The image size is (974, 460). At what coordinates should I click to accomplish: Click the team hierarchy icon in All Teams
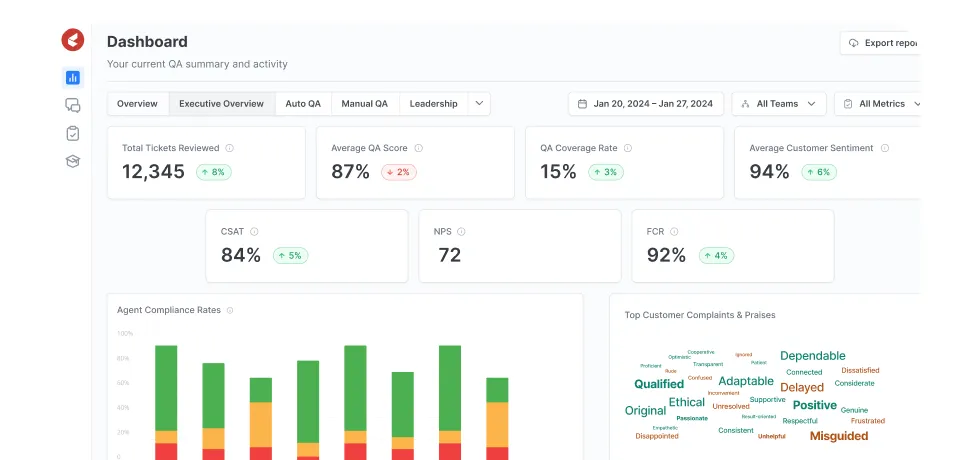click(x=745, y=104)
